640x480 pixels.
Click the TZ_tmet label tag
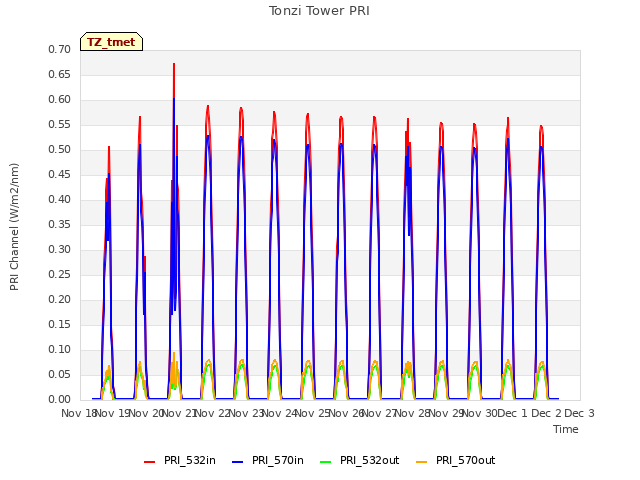(x=111, y=42)
